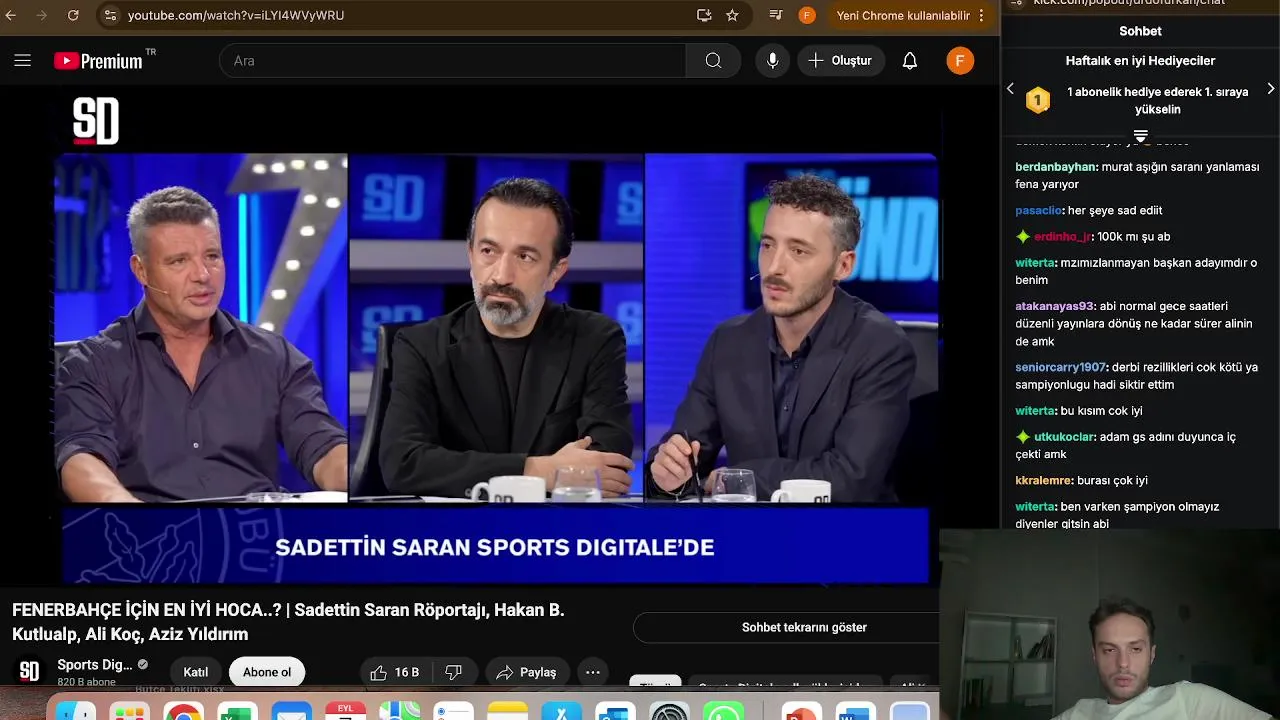Click the YouTube search magnifier button
The height and width of the screenshot is (720, 1280).
(x=713, y=61)
